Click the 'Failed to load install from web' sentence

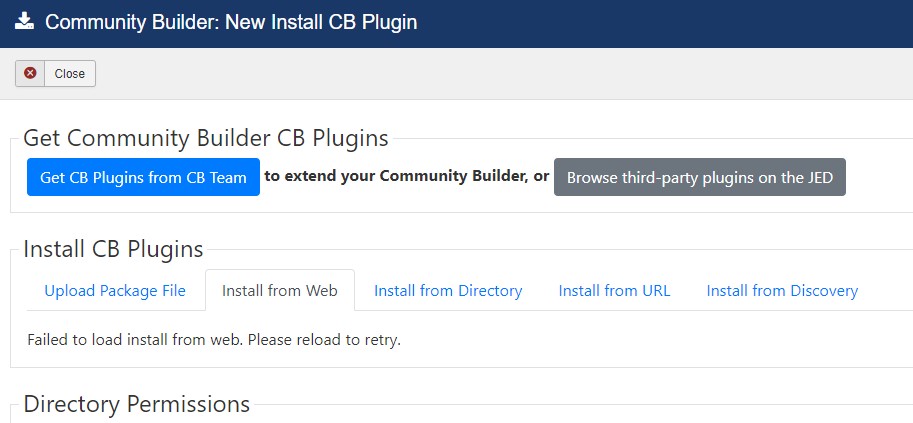pos(136,340)
